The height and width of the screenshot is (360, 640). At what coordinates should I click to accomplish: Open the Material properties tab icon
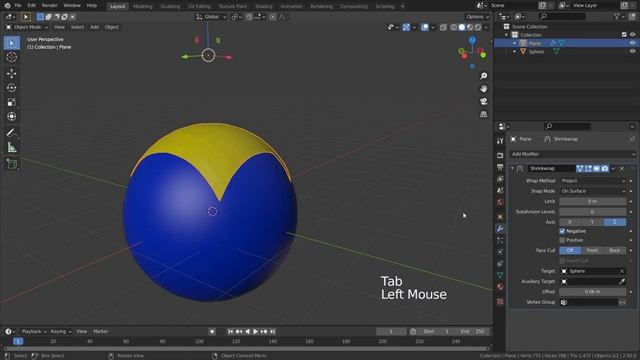click(500, 287)
